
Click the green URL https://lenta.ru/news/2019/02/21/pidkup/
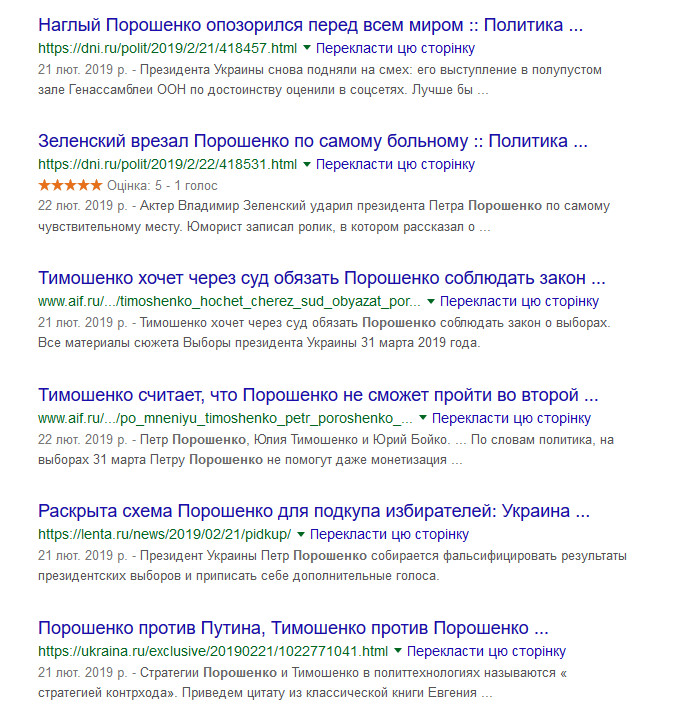tap(164, 534)
